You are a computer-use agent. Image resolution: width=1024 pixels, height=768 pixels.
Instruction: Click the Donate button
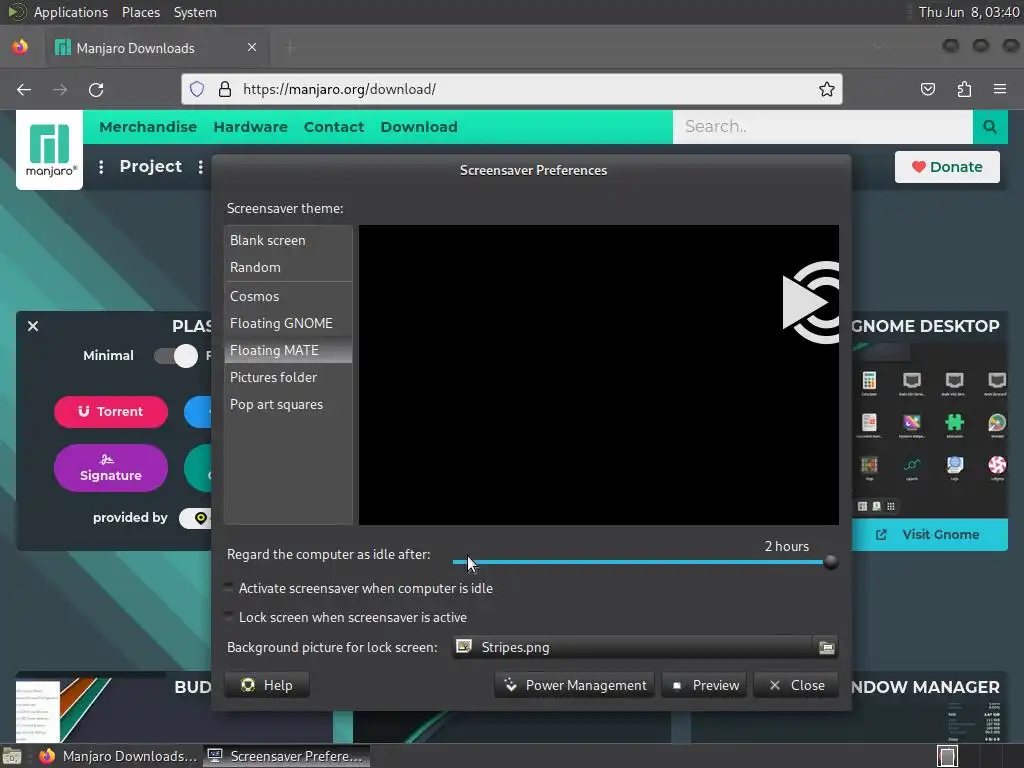click(947, 167)
